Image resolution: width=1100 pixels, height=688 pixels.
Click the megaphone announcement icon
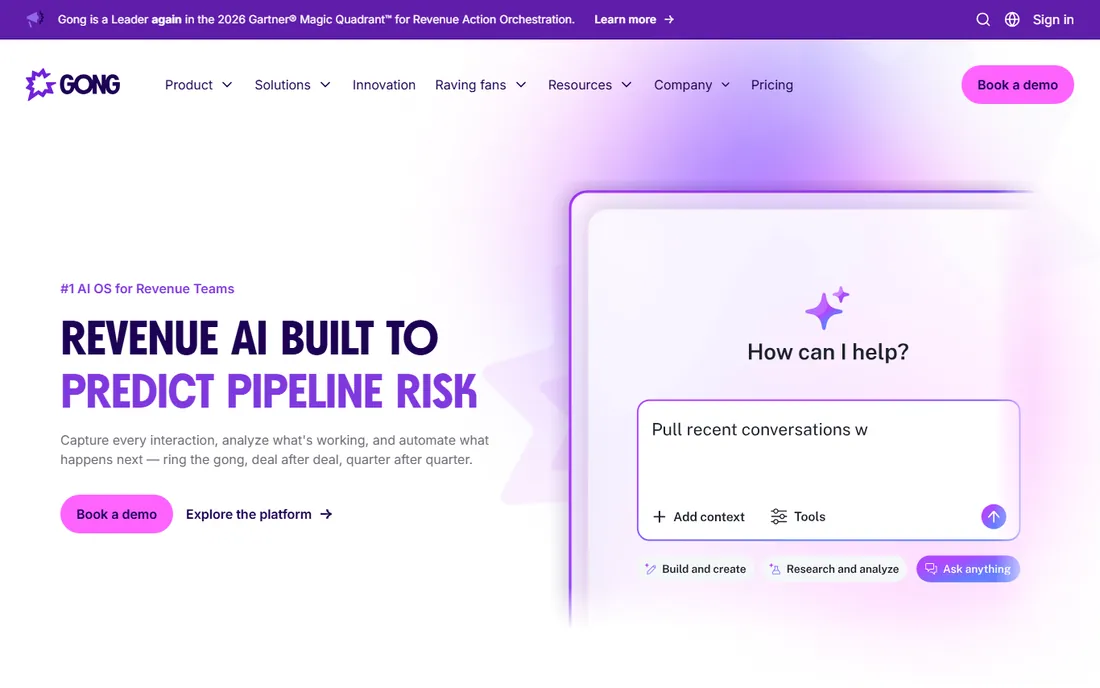pos(34,19)
